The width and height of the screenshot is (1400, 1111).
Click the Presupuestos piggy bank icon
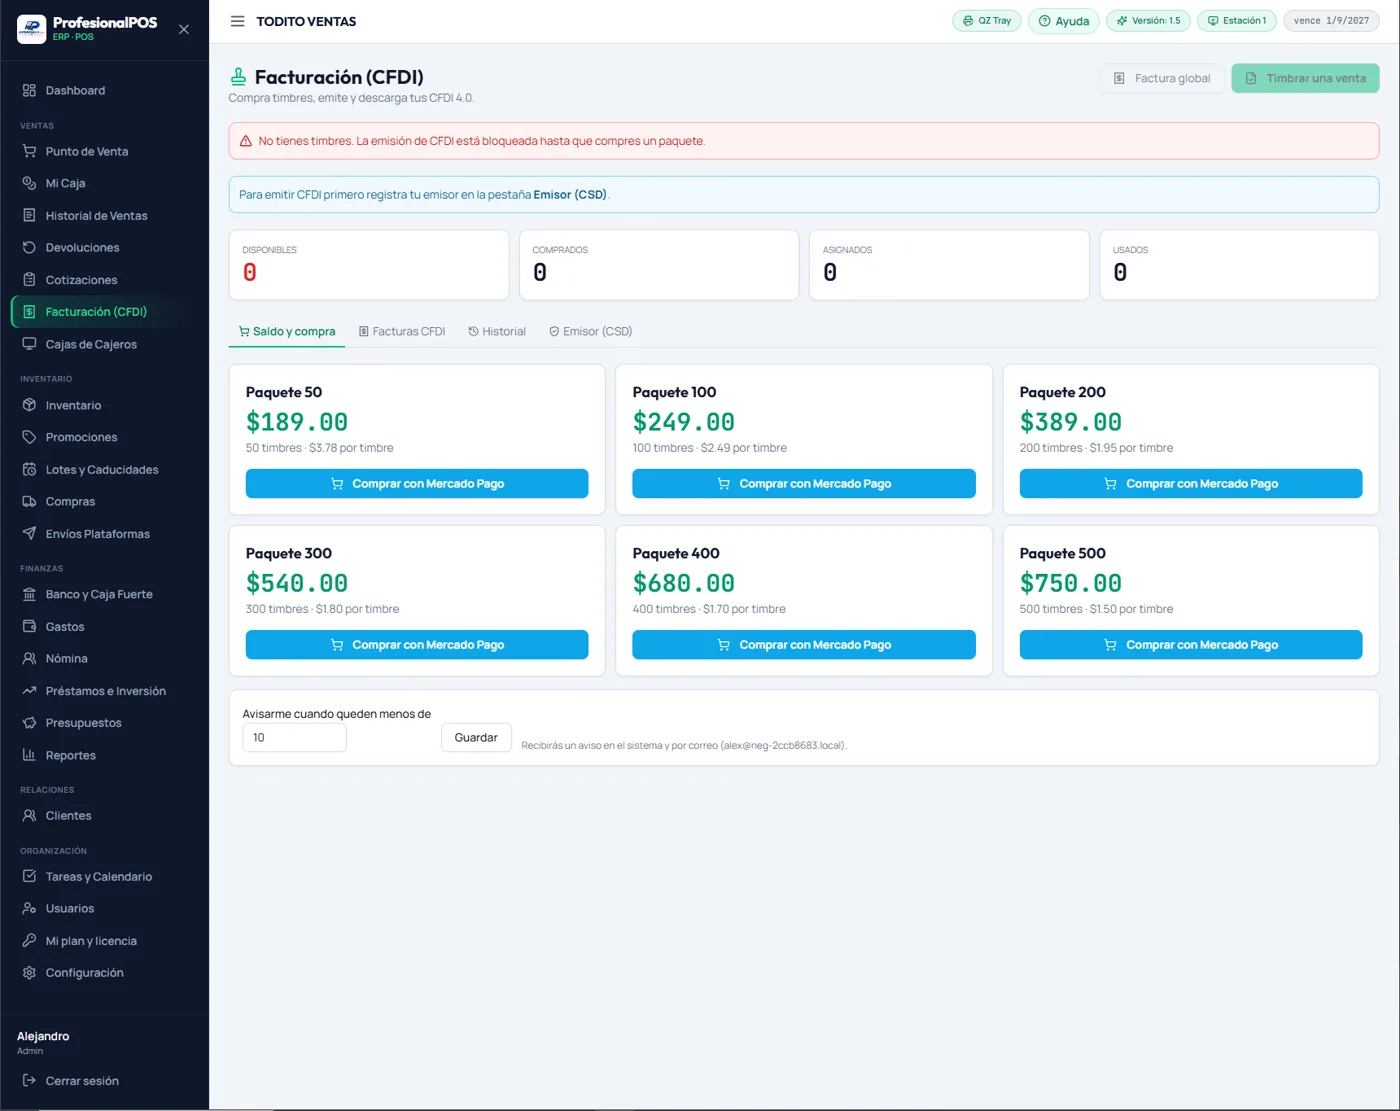click(29, 723)
